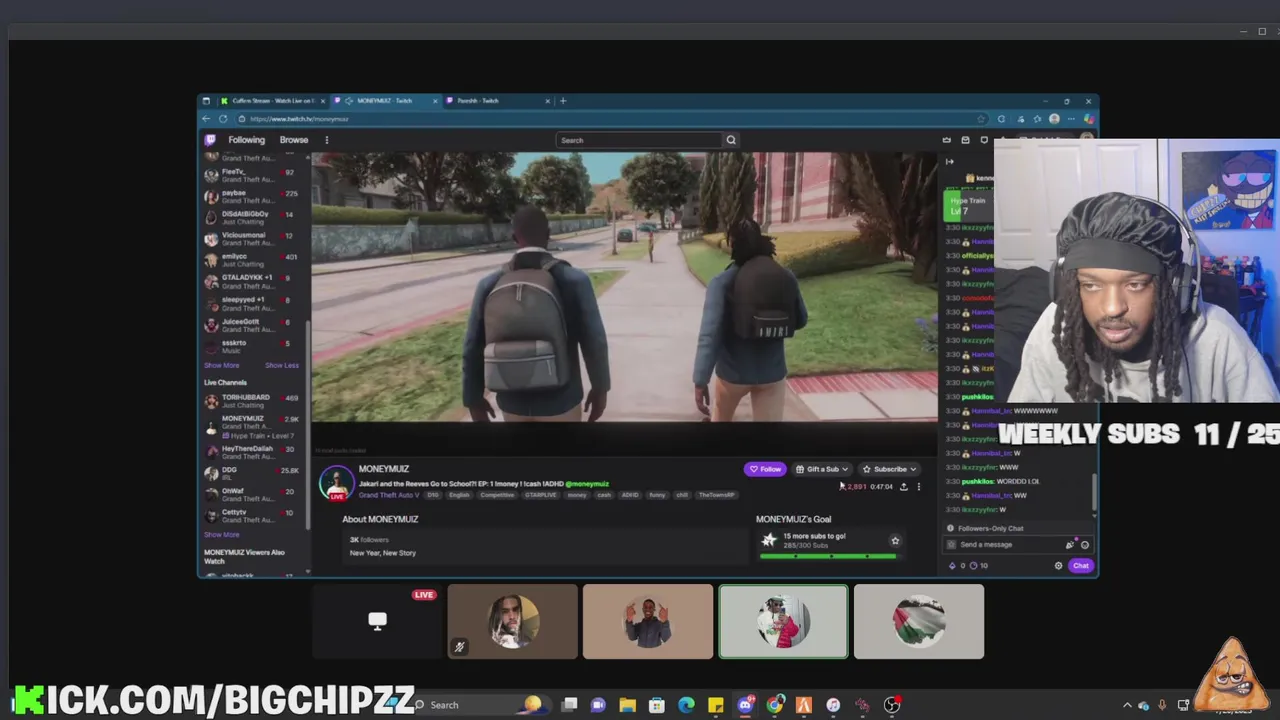Open GTALADYKK channel in sidebar

point(250,281)
